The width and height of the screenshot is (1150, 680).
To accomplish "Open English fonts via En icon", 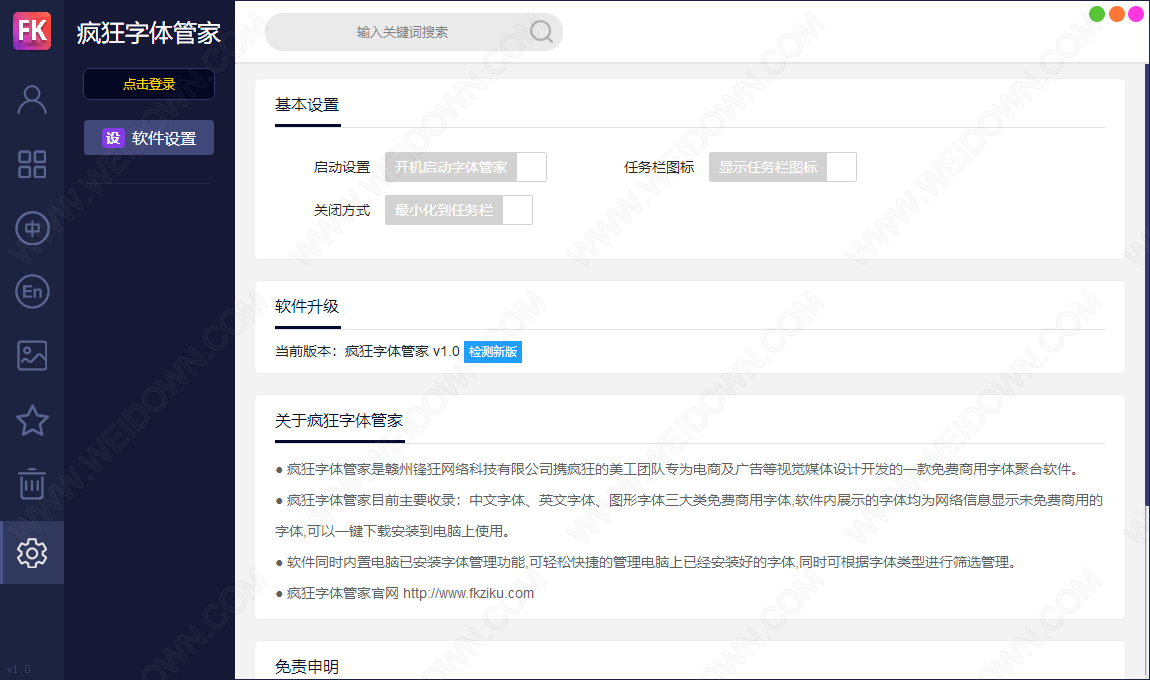I will (x=32, y=292).
